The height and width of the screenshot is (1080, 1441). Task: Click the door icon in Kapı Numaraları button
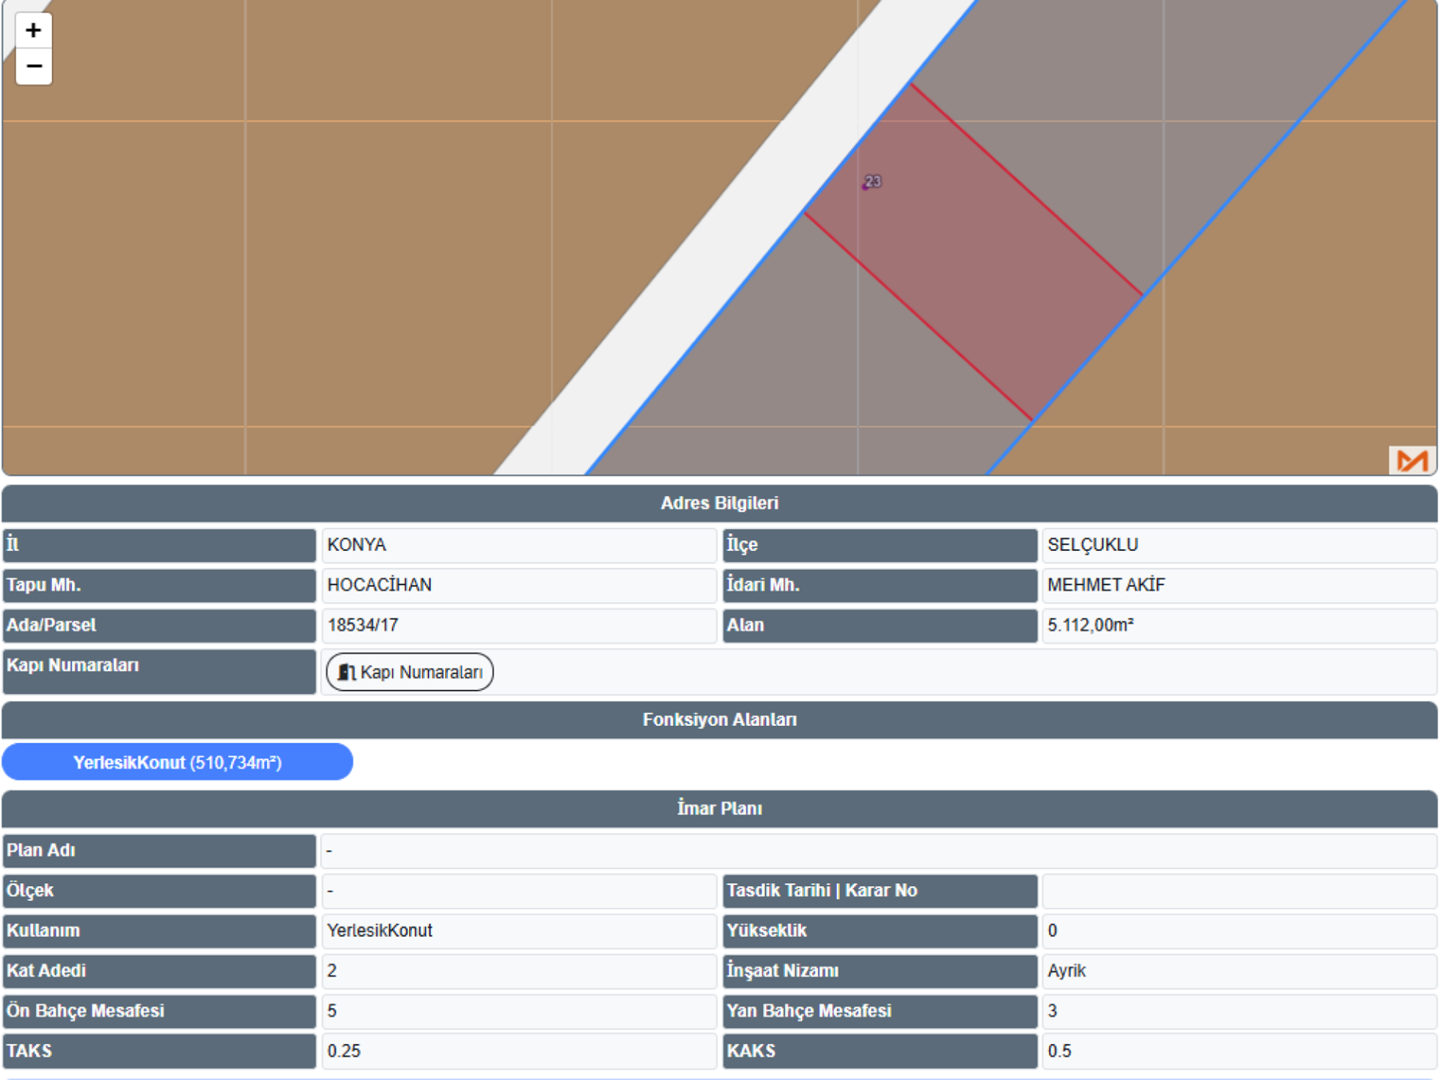[x=346, y=672]
